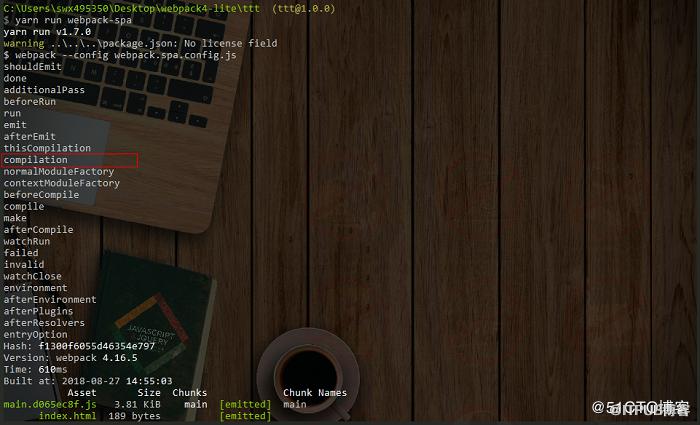Click the 'Version: webpack 4.16.5' line
The image size is (700, 425).
click(x=71, y=358)
